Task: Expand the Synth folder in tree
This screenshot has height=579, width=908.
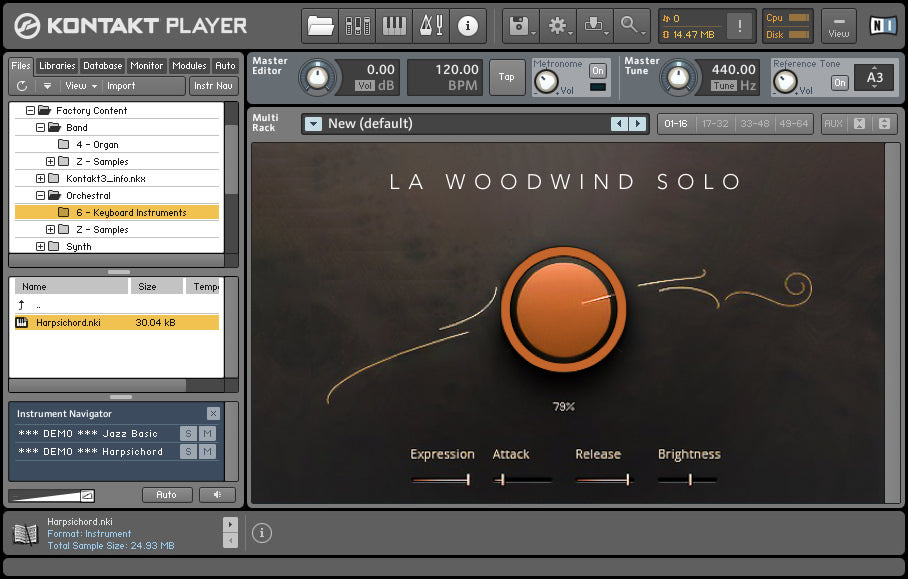Action: pyautogui.click(x=41, y=246)
